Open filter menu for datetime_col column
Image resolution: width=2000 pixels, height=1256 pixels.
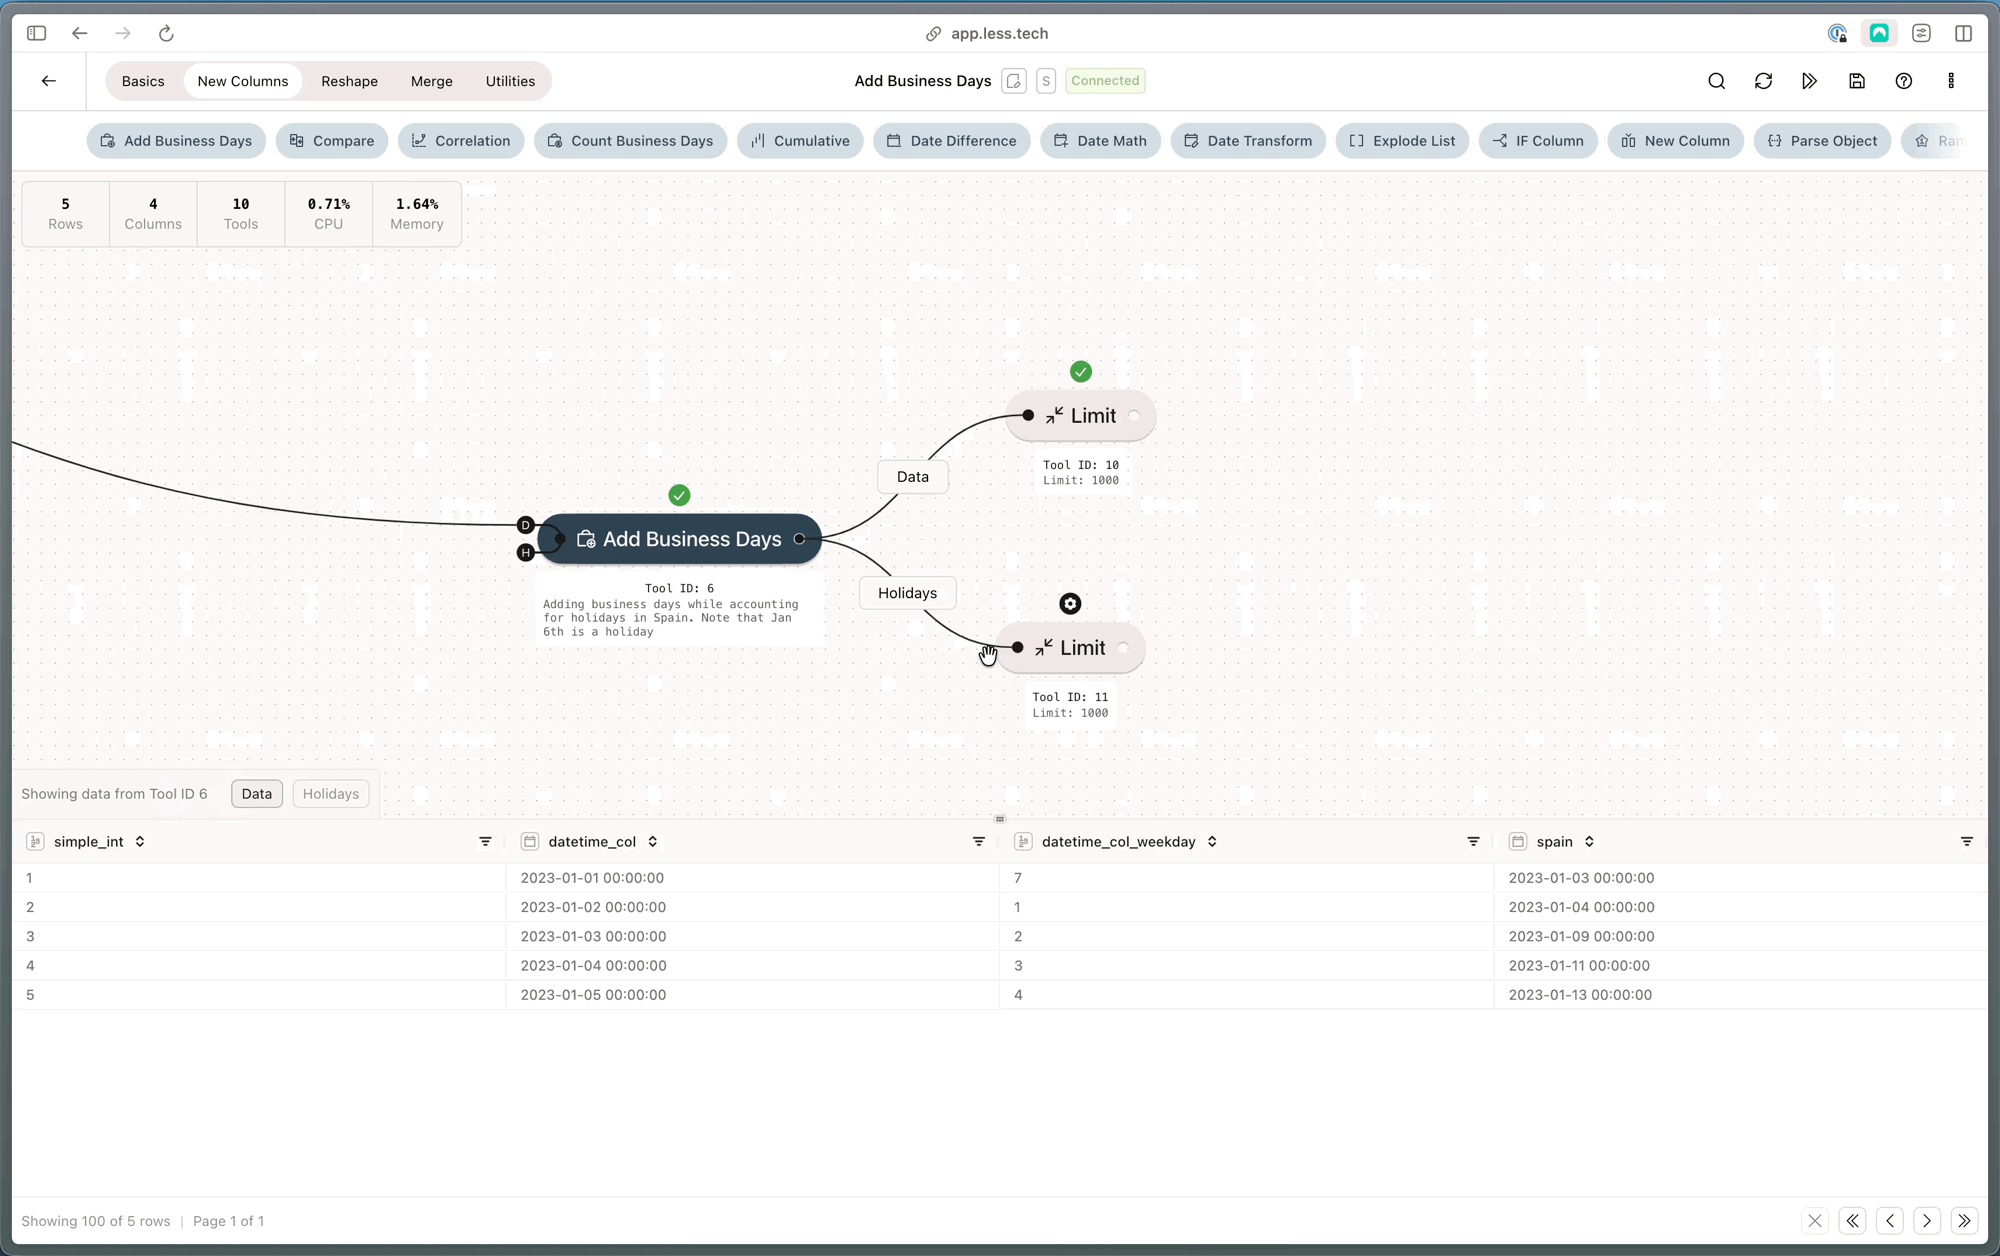[x=978, y=842]
